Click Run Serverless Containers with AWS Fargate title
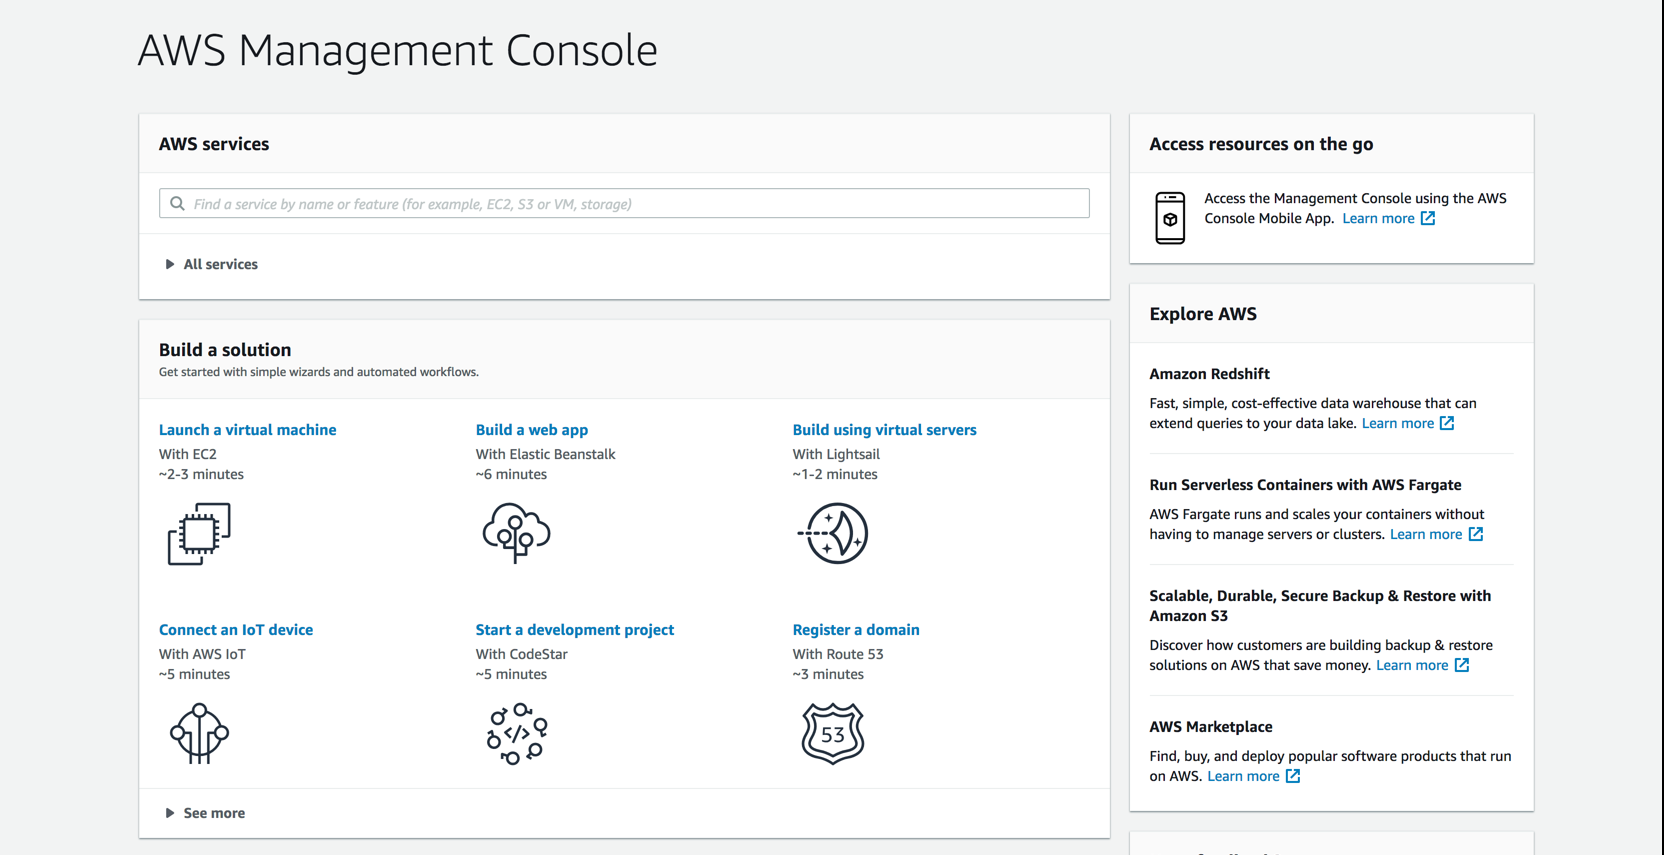This screenshot has width=1664, height=855. 1305,485
